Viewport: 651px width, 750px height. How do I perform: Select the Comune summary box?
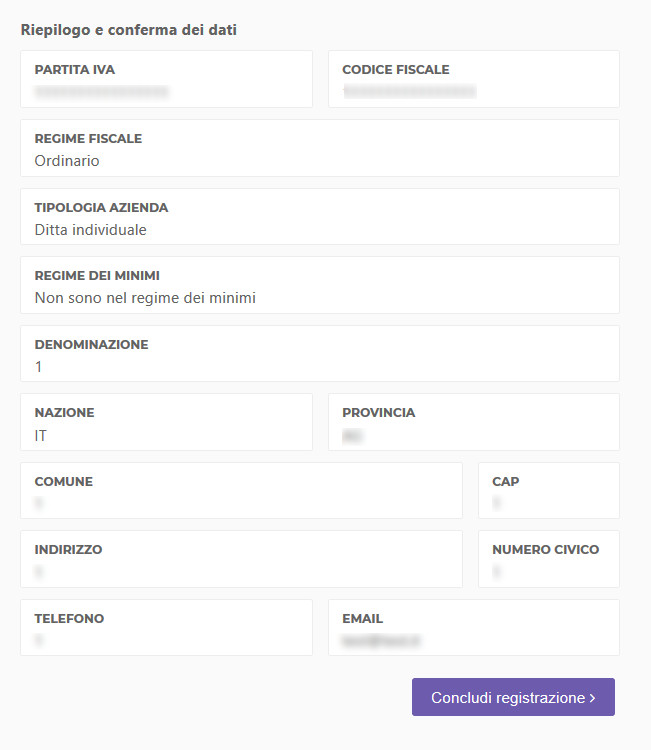[x=242, y=491]
